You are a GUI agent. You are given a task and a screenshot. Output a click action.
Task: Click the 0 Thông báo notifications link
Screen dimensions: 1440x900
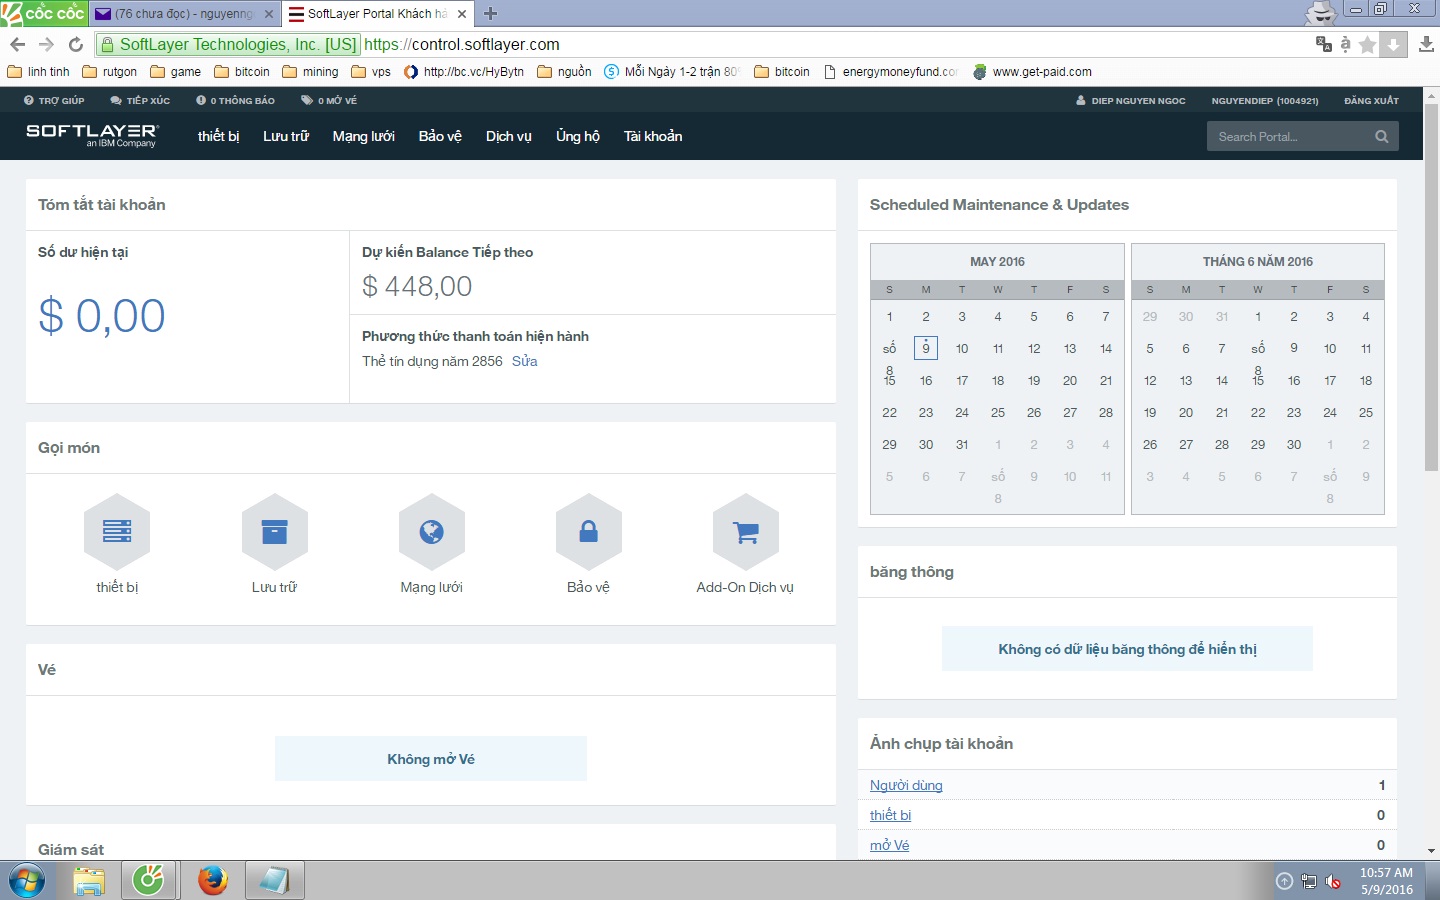pyautogui.click(x=235, y=101)
